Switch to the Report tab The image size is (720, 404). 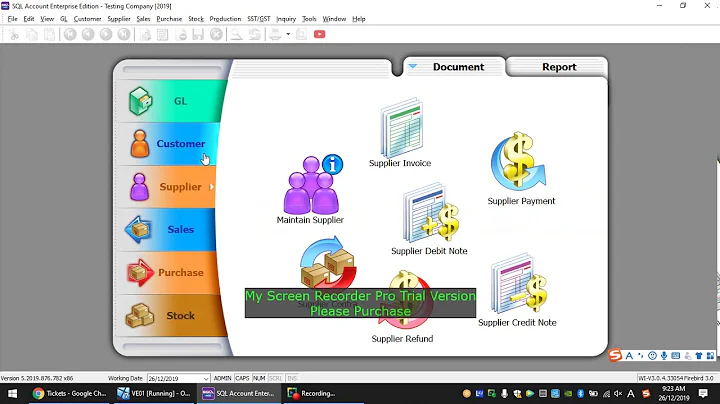tap(558, 67)
